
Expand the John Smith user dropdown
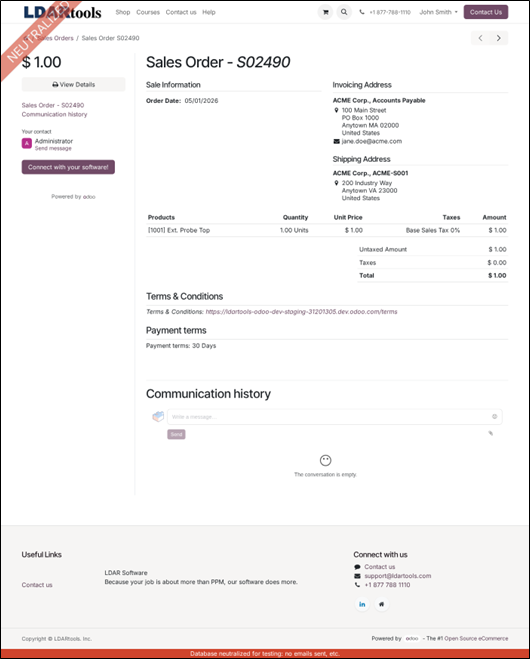(x=438, y=12)
